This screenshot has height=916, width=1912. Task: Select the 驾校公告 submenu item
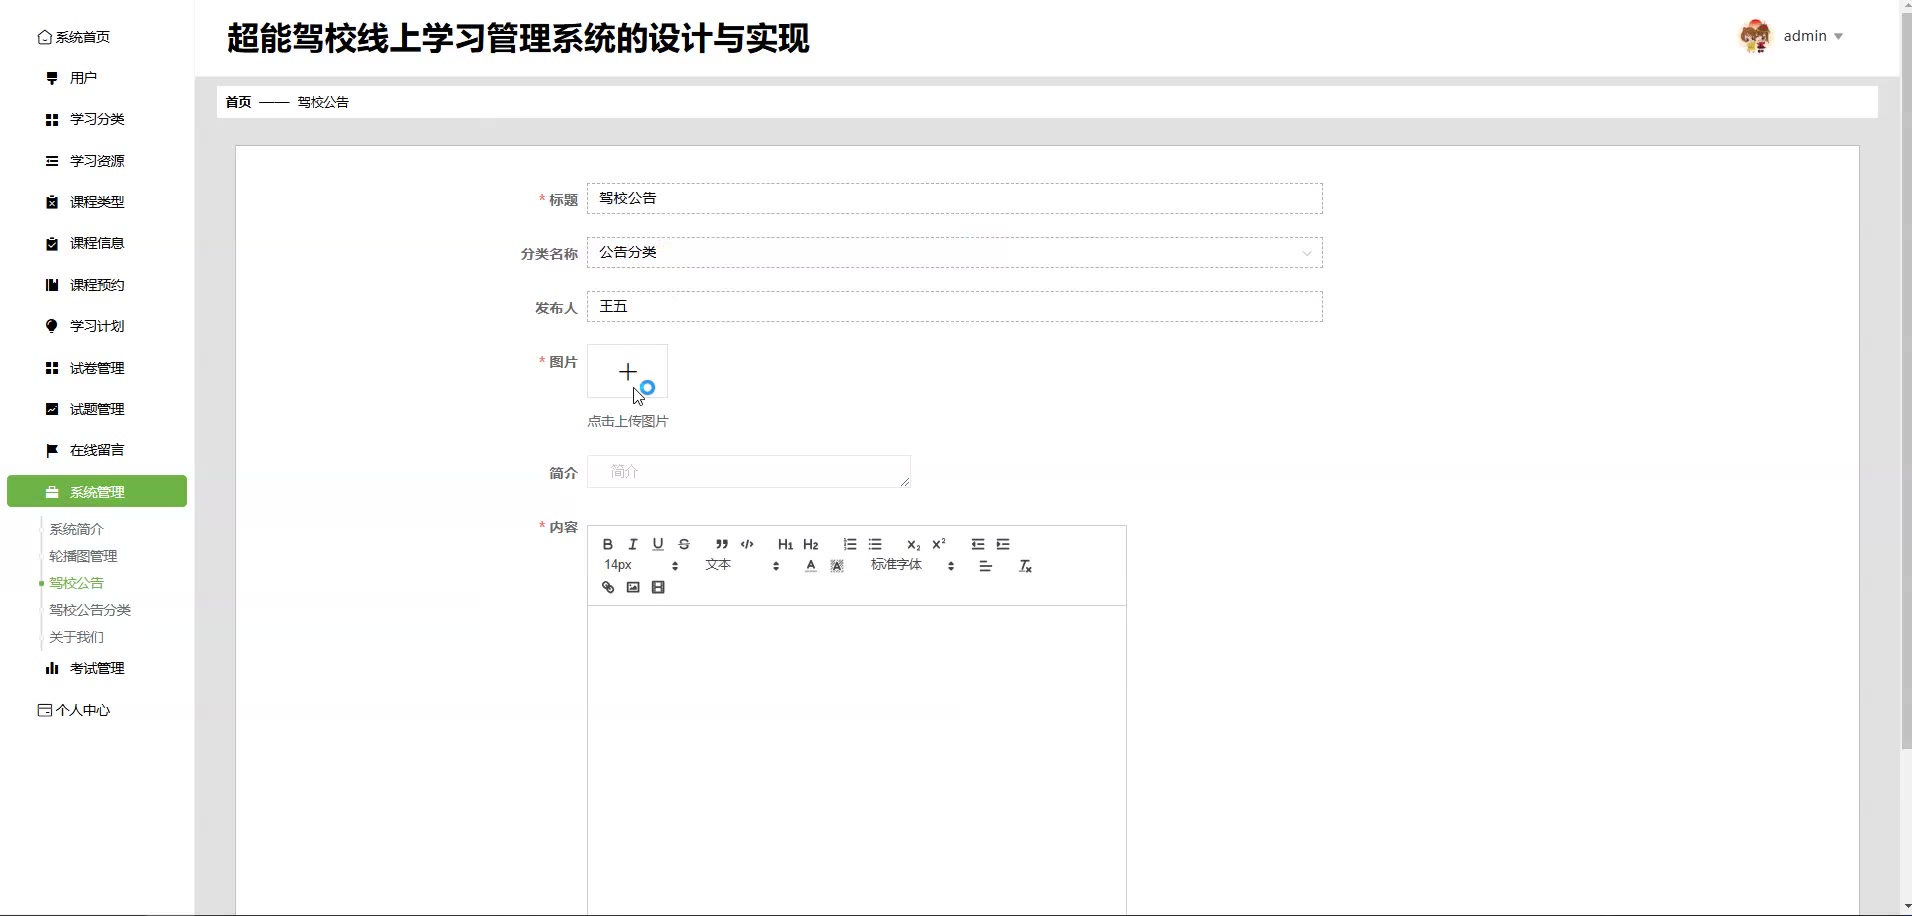[76, 583]
